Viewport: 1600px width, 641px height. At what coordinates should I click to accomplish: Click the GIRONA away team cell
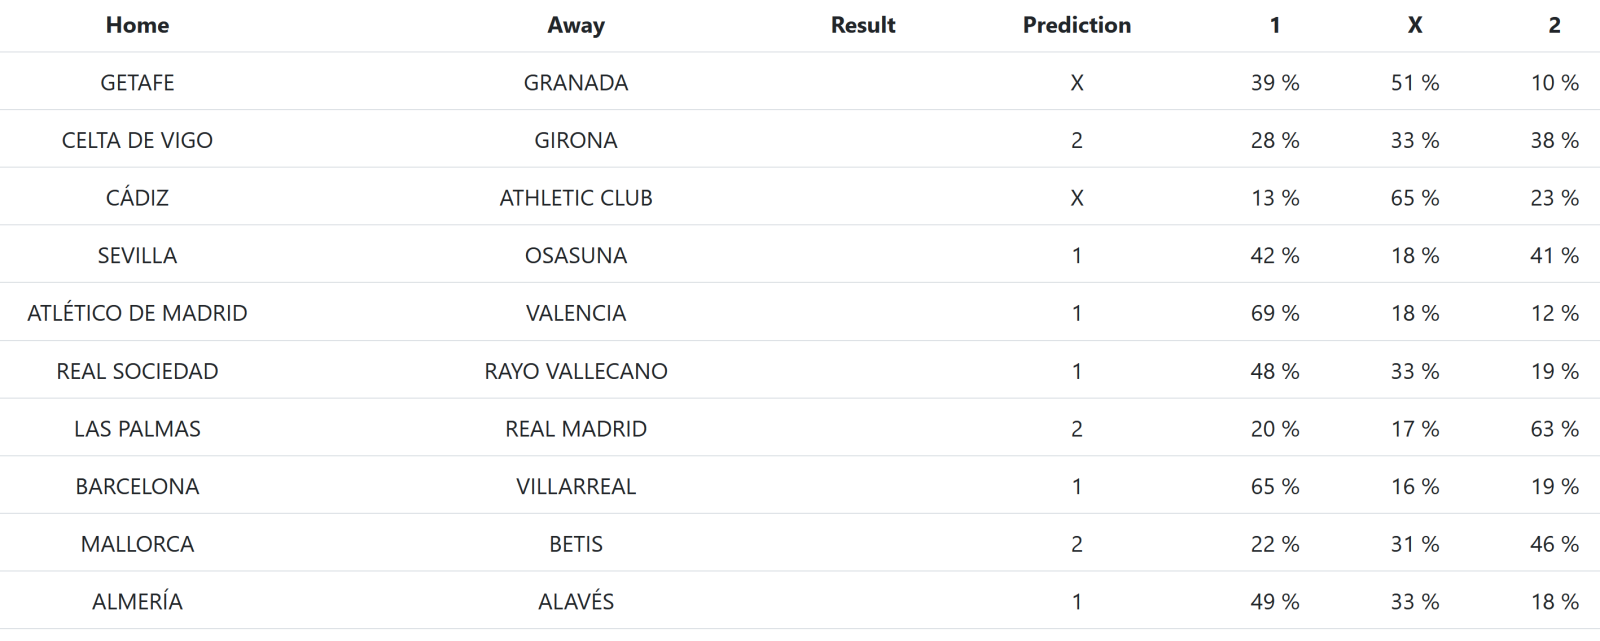[576, 141]
